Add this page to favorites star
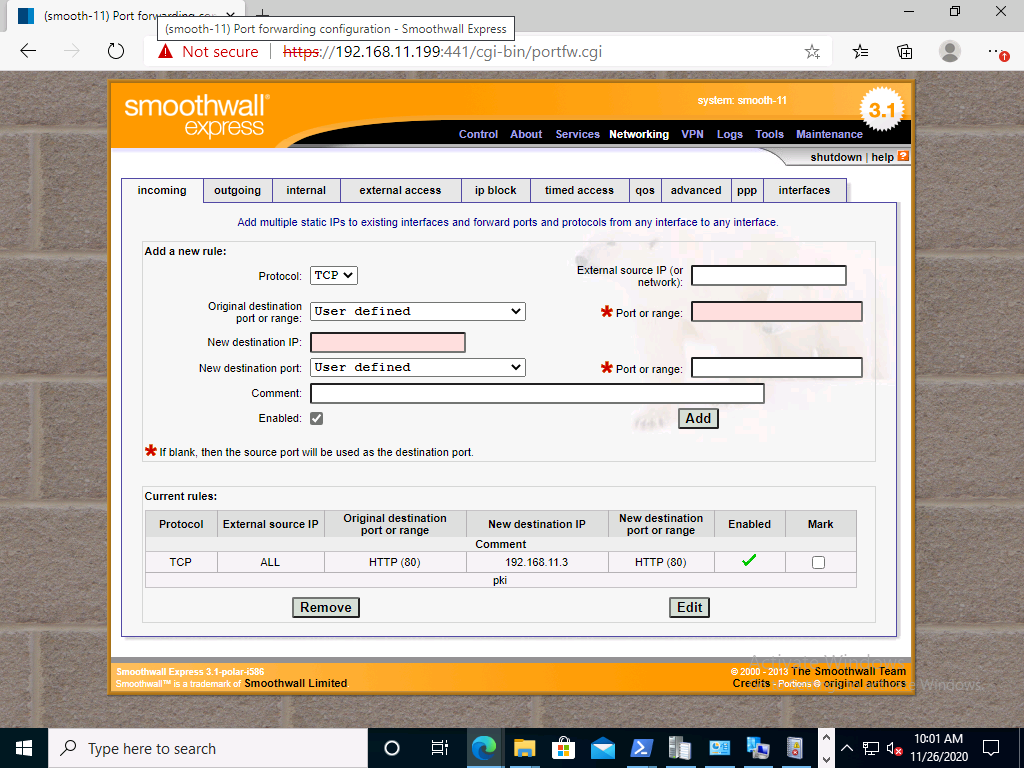 pyautogui.click(x=812, y=52)
